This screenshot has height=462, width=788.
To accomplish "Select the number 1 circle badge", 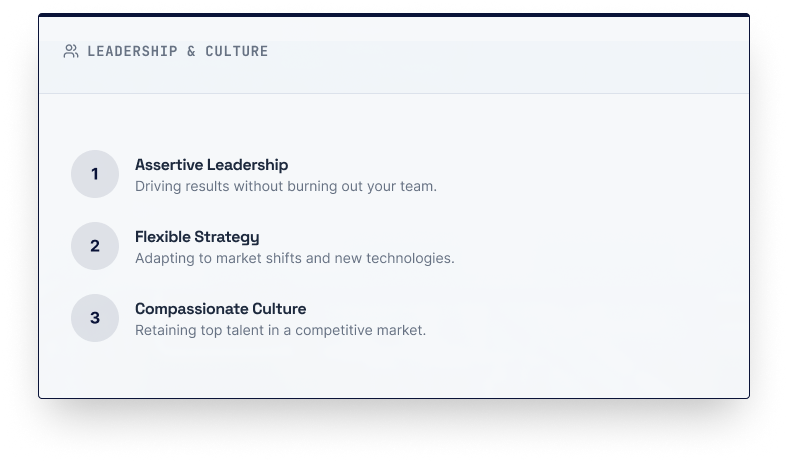I will pyautogui.click(x=95, y=174).
